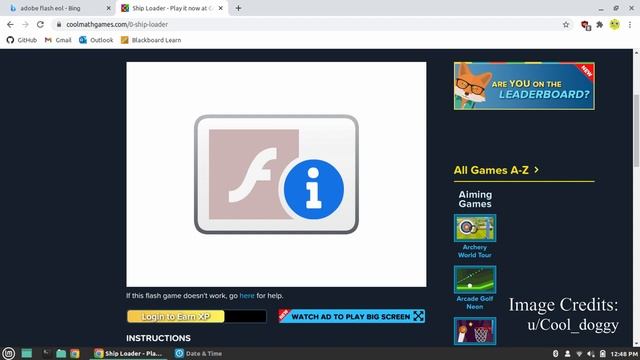Image resolution: width=640 pixels, height=360 pixels.
Task: Open the Gmail bookmark
Action: pyautogui.click(x=58, y=40)
